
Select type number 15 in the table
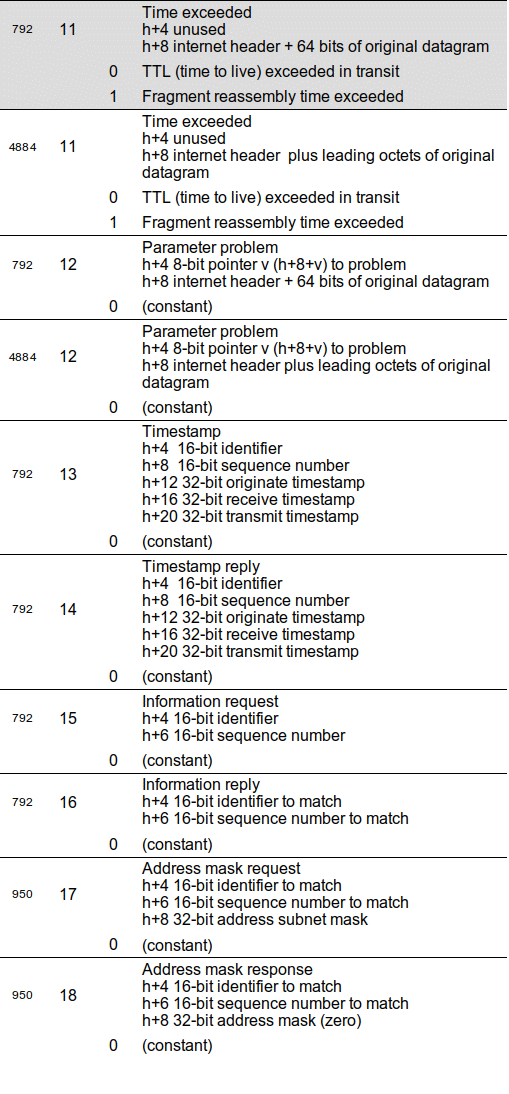(x=68, y=719)
